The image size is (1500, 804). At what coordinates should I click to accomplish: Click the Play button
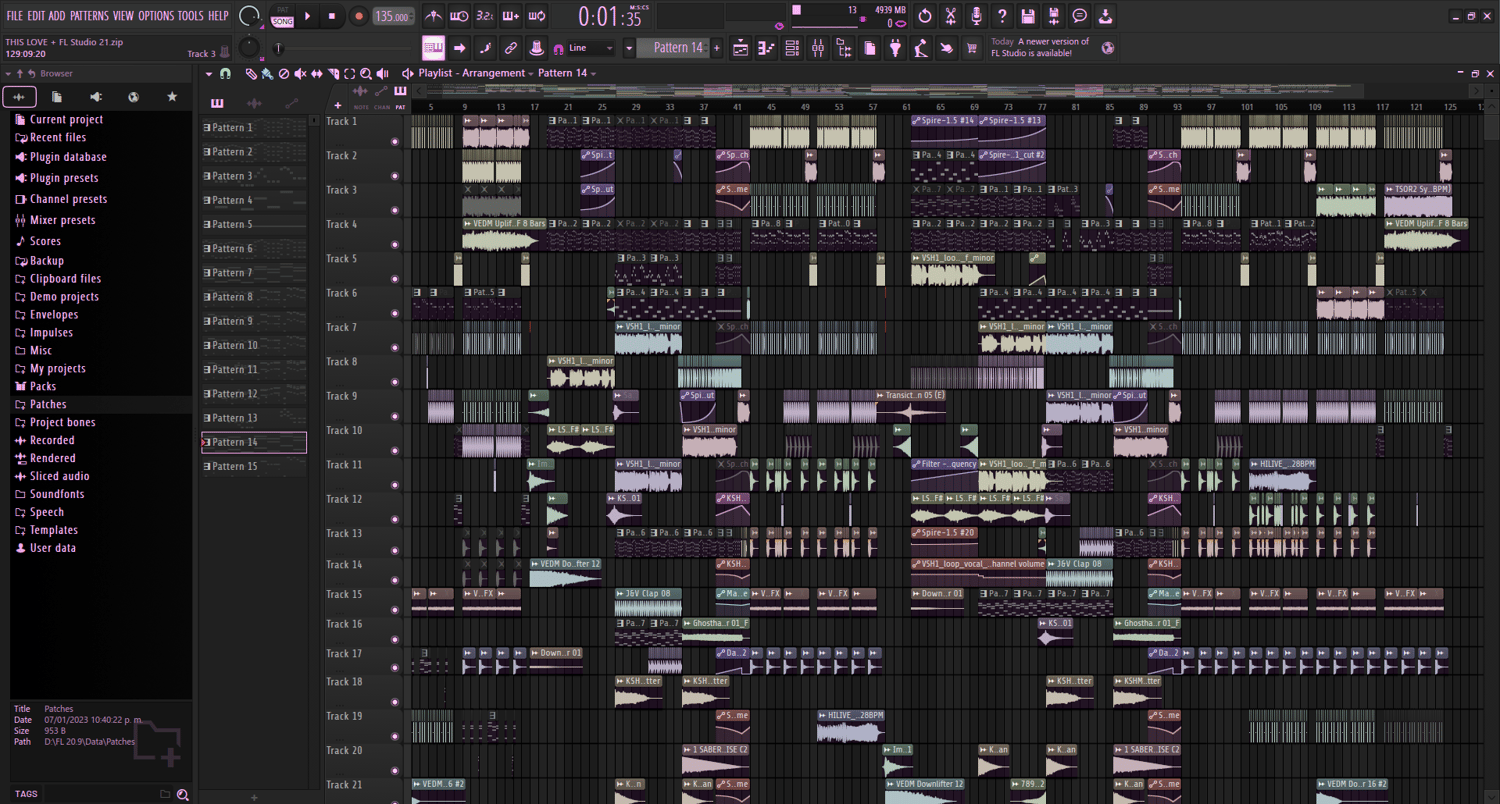[308, 16]
